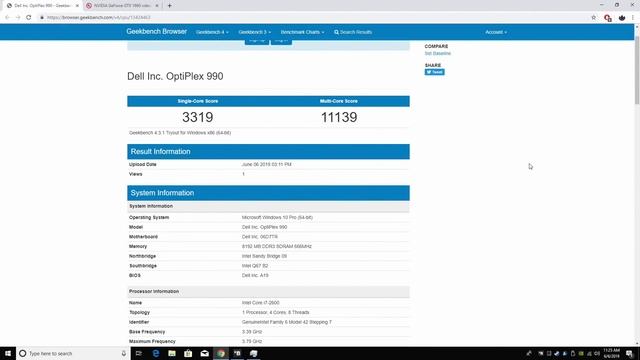Click the taskbar search box
This screenshot has height=360, width=640.
[x=73, y=353]
